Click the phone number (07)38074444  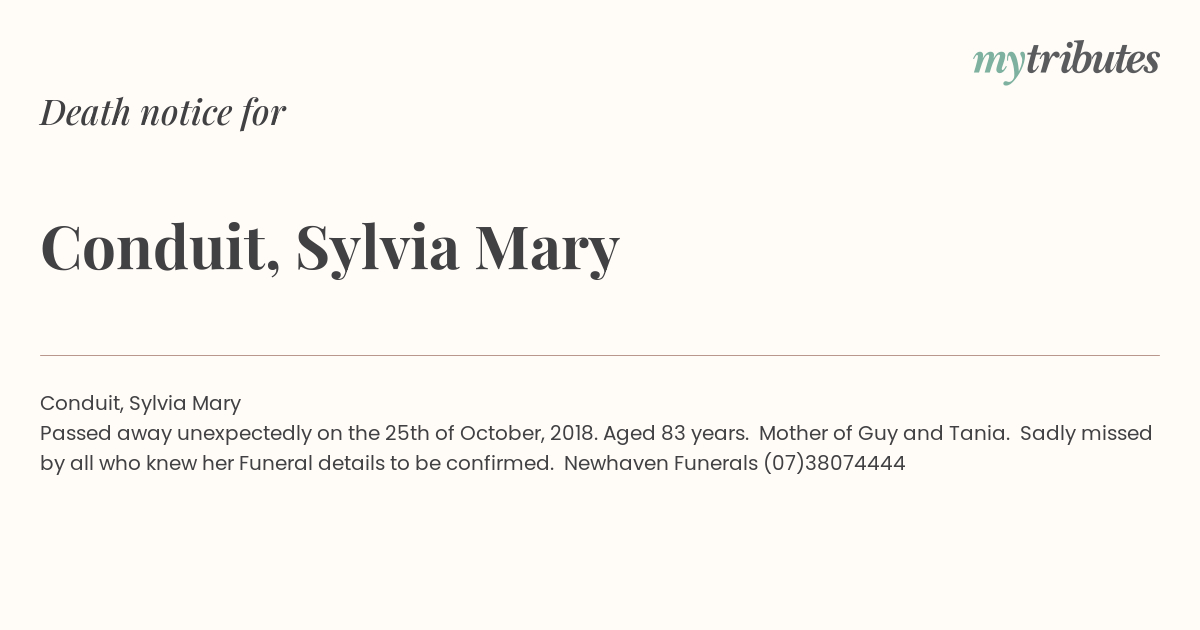[834, 463]
